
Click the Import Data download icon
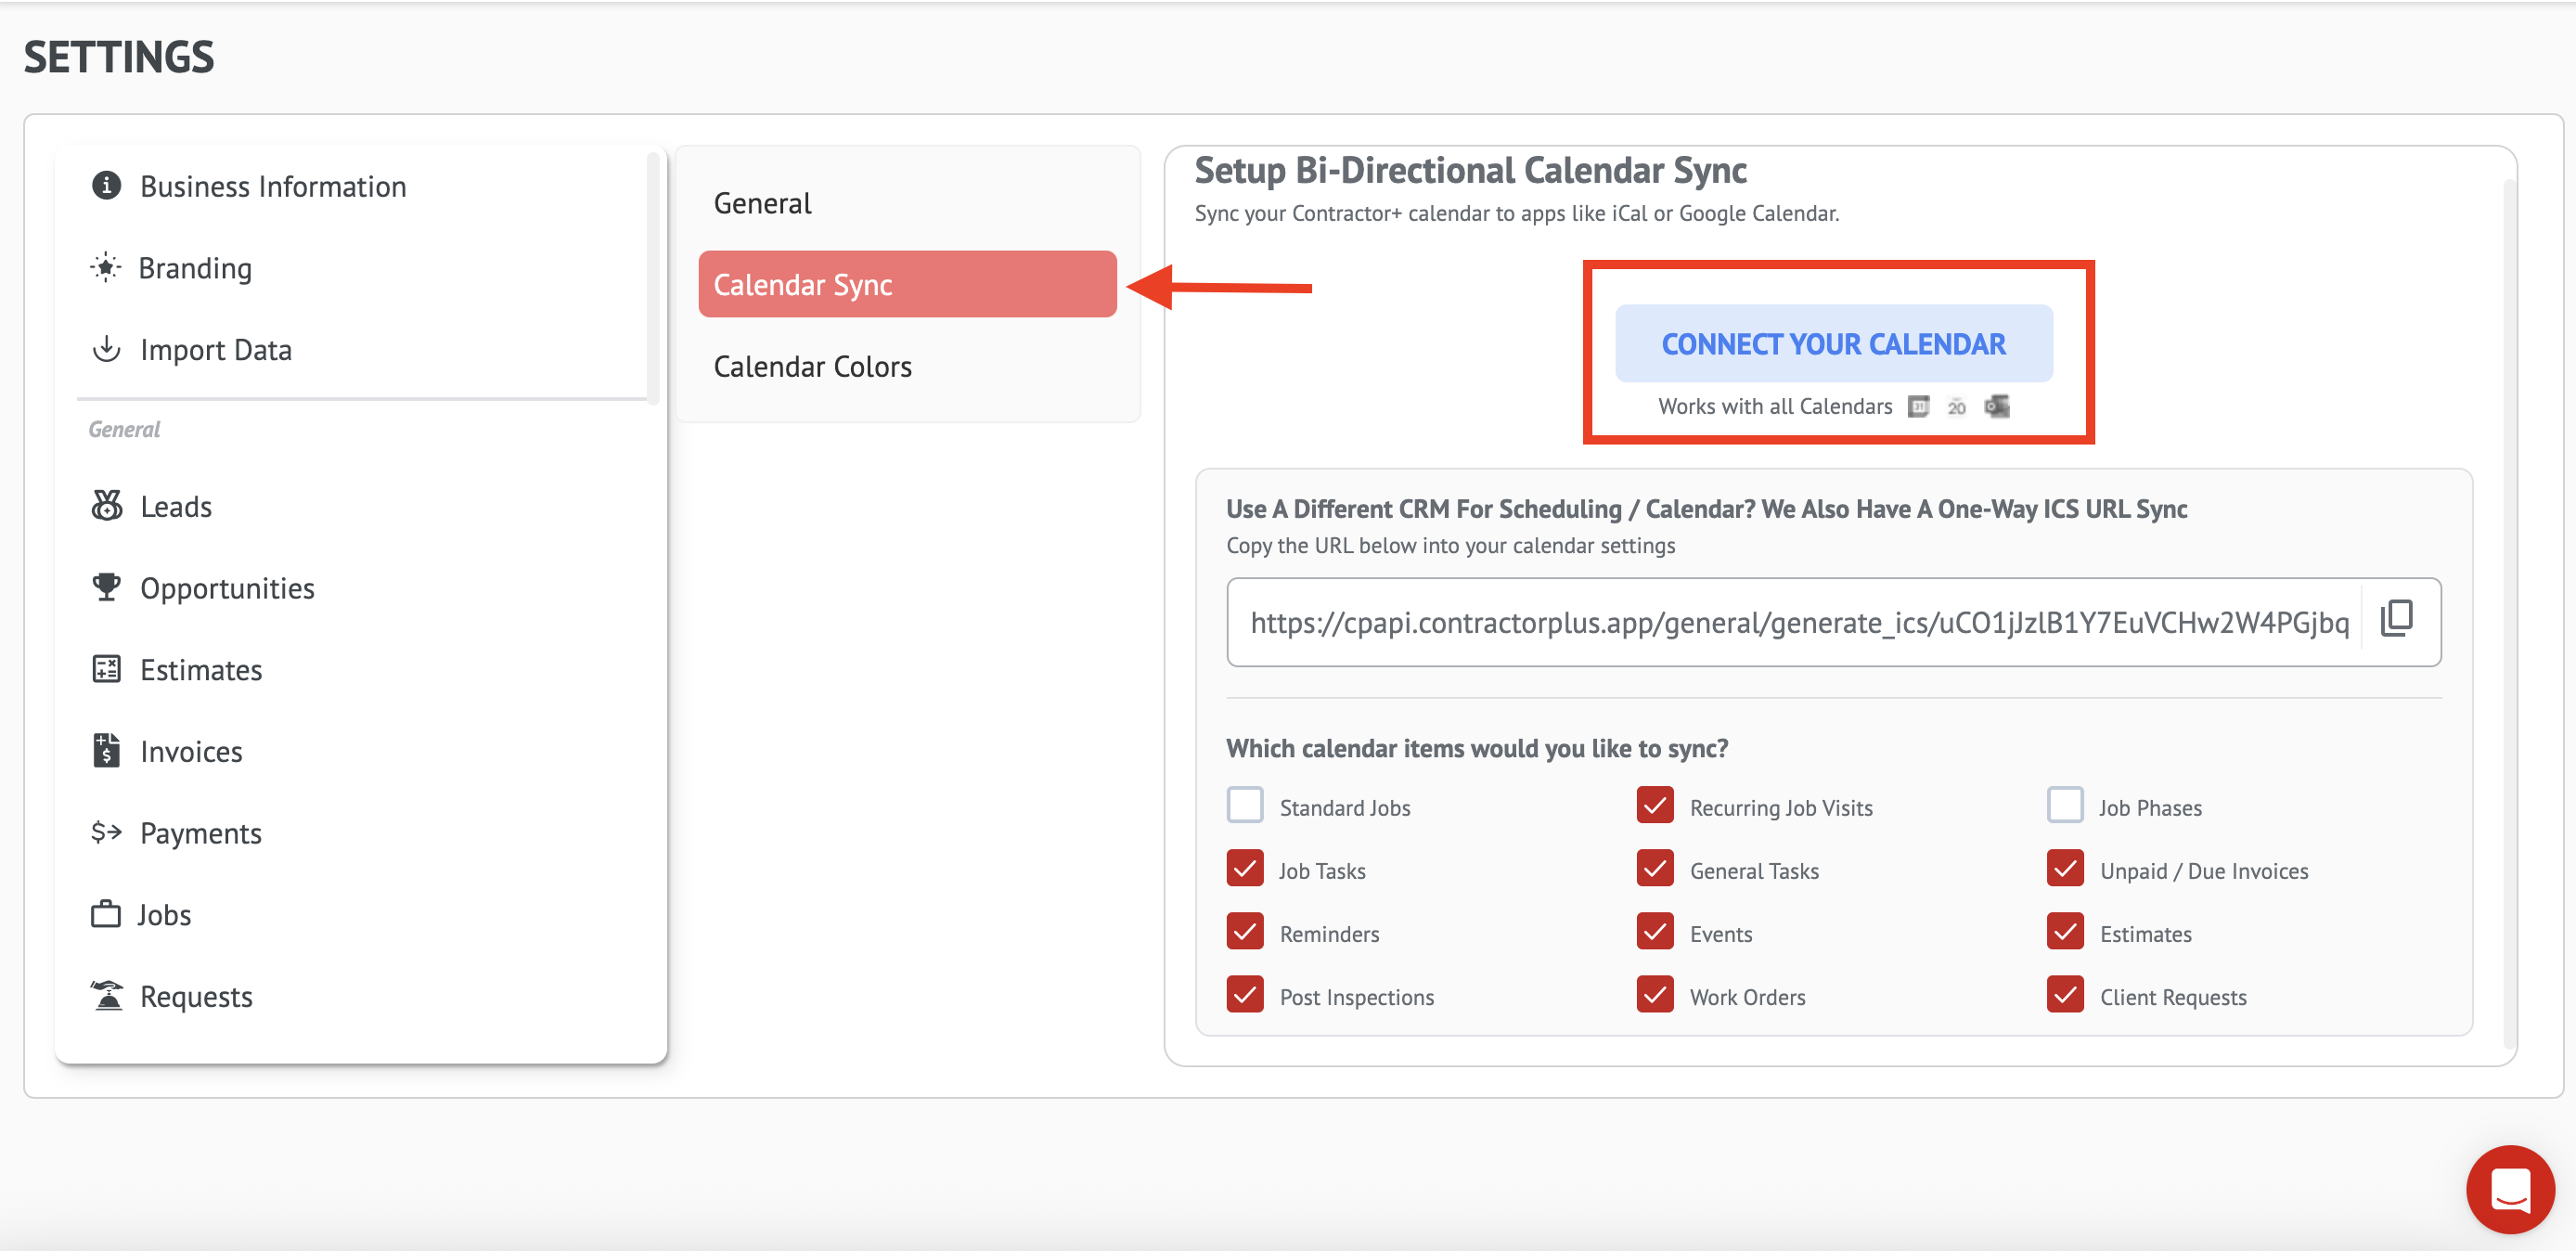(106, 349)
